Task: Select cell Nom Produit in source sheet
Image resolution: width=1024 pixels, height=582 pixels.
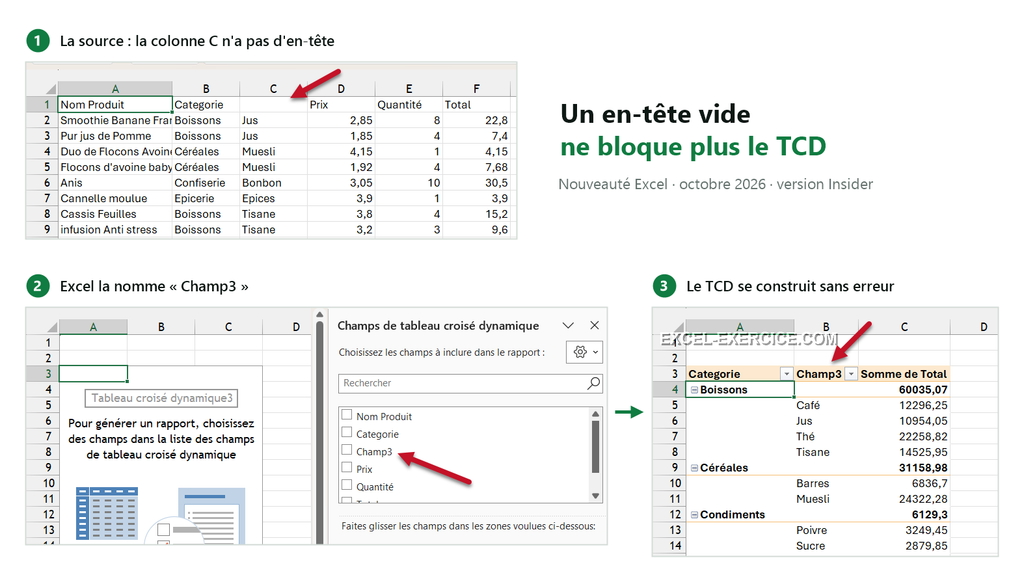Action: coord(115,105)
